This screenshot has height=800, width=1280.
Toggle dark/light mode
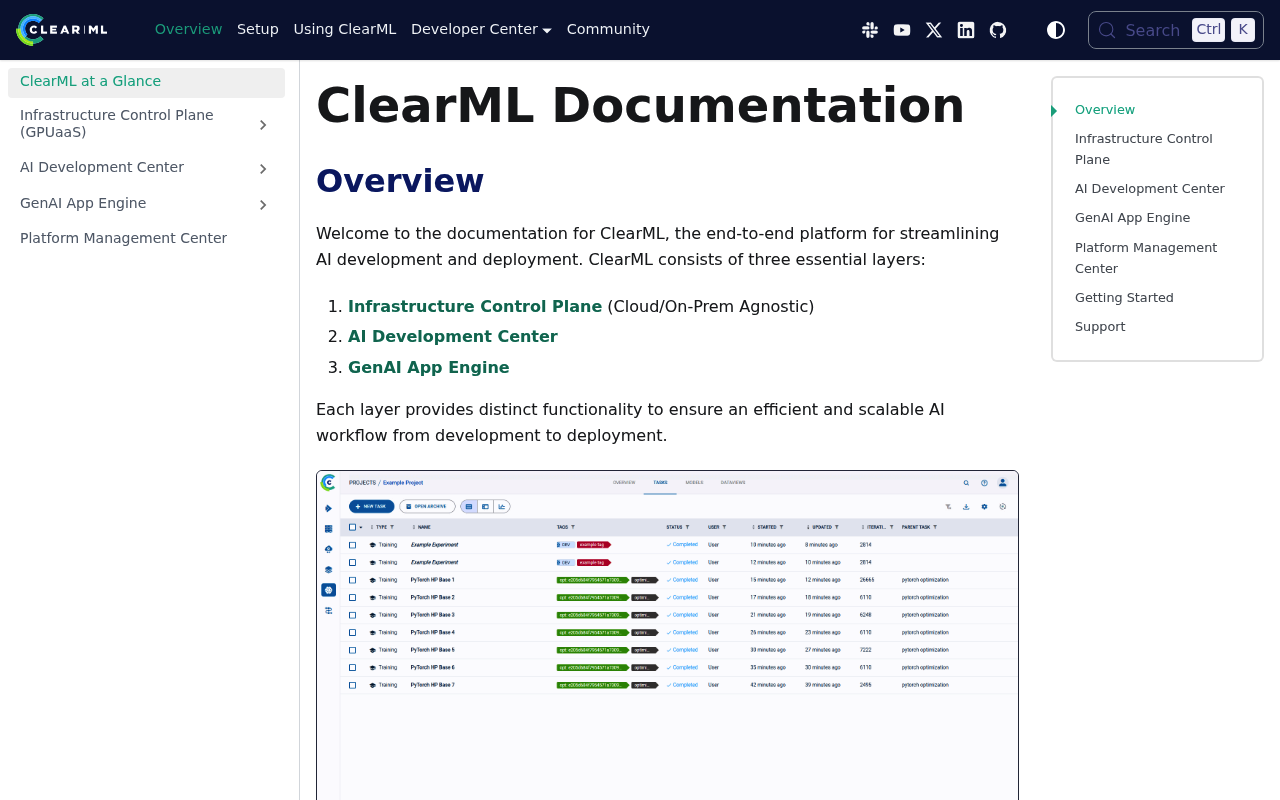(x=1056, y=30)
